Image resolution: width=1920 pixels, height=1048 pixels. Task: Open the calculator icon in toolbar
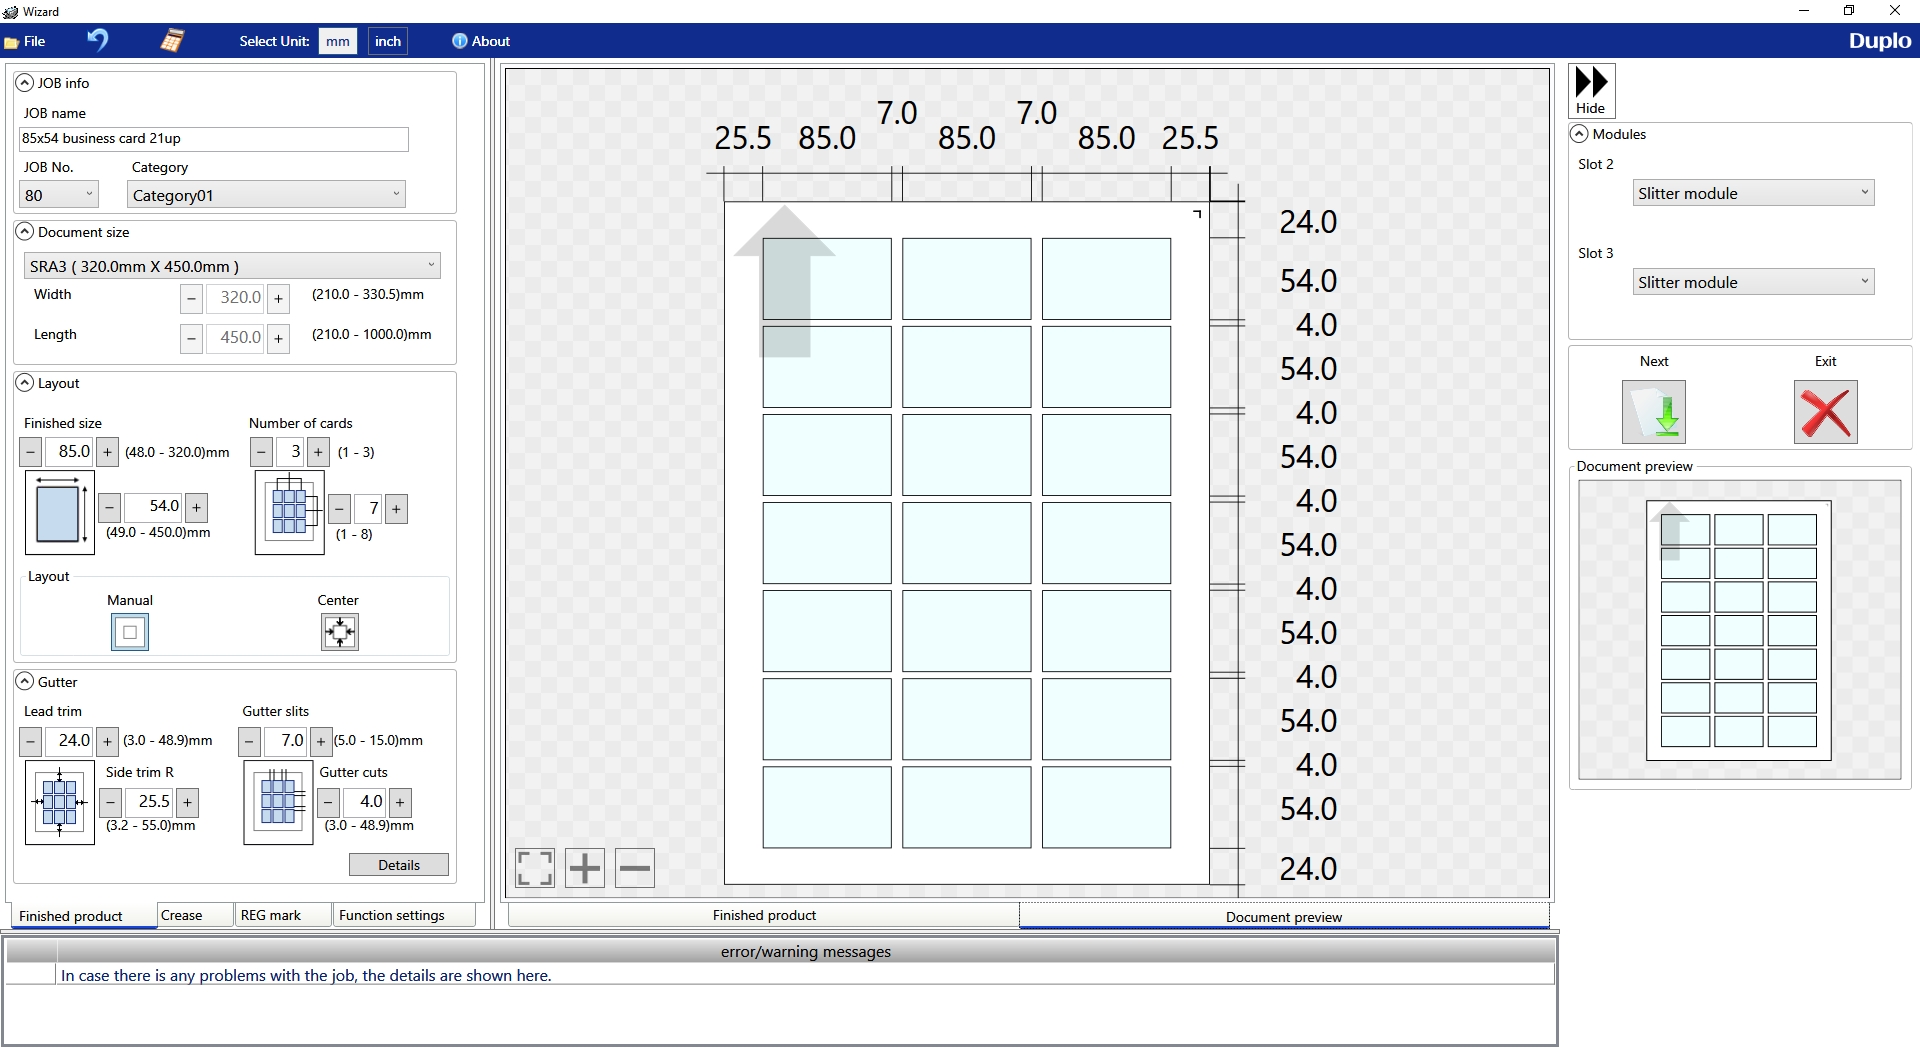tap(172, 40)
